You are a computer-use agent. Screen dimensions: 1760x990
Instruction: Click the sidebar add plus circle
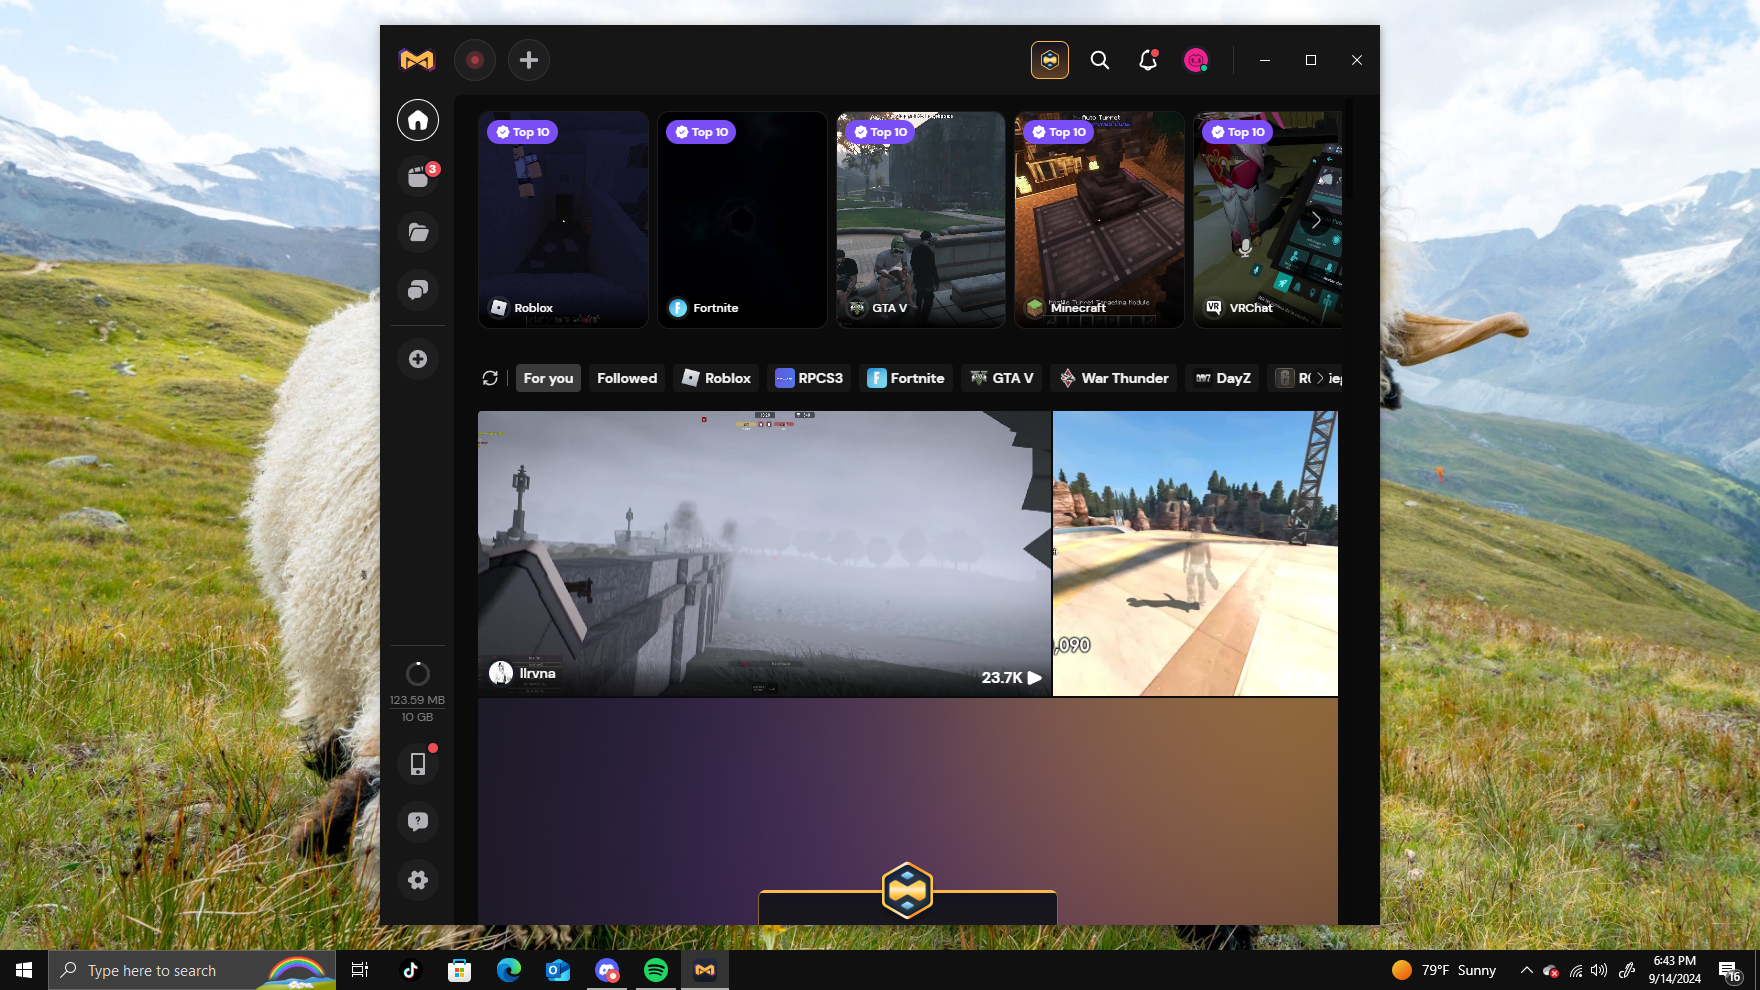coord(418,359)
